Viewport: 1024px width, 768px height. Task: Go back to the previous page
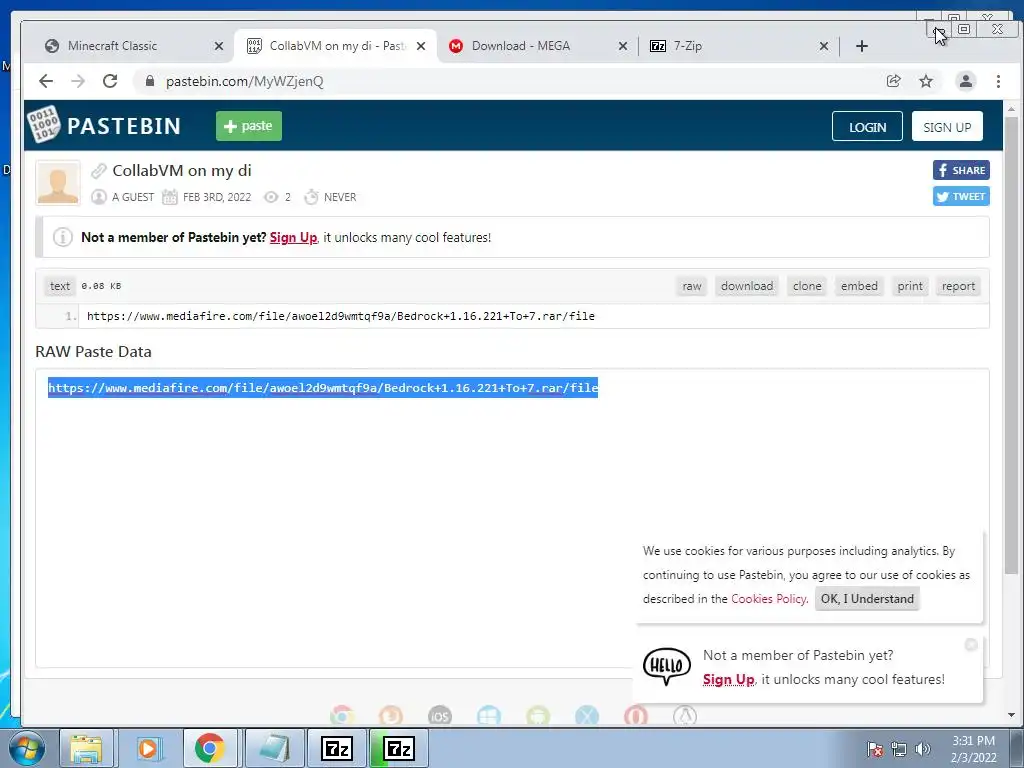click(46, 81)
